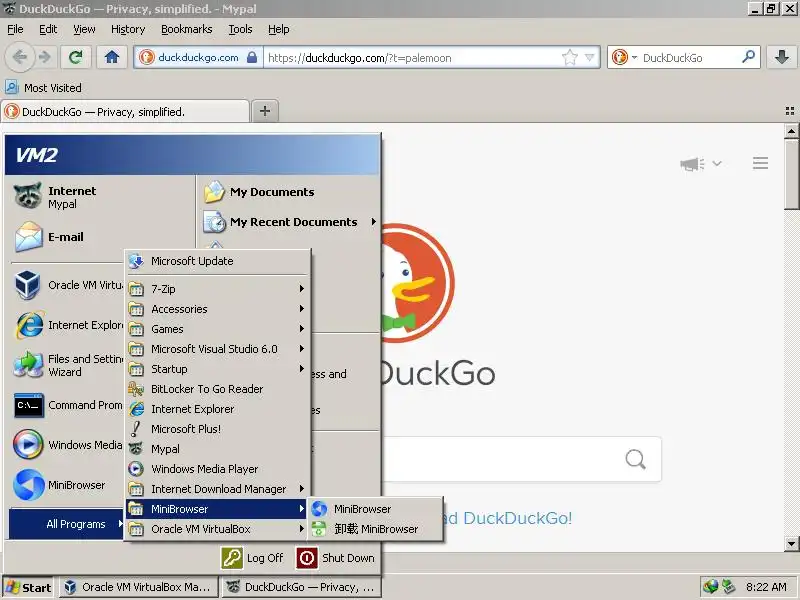Expand the 7-Zip program folder
Viewport: 800px width, 600px height.
coord(218,289)
